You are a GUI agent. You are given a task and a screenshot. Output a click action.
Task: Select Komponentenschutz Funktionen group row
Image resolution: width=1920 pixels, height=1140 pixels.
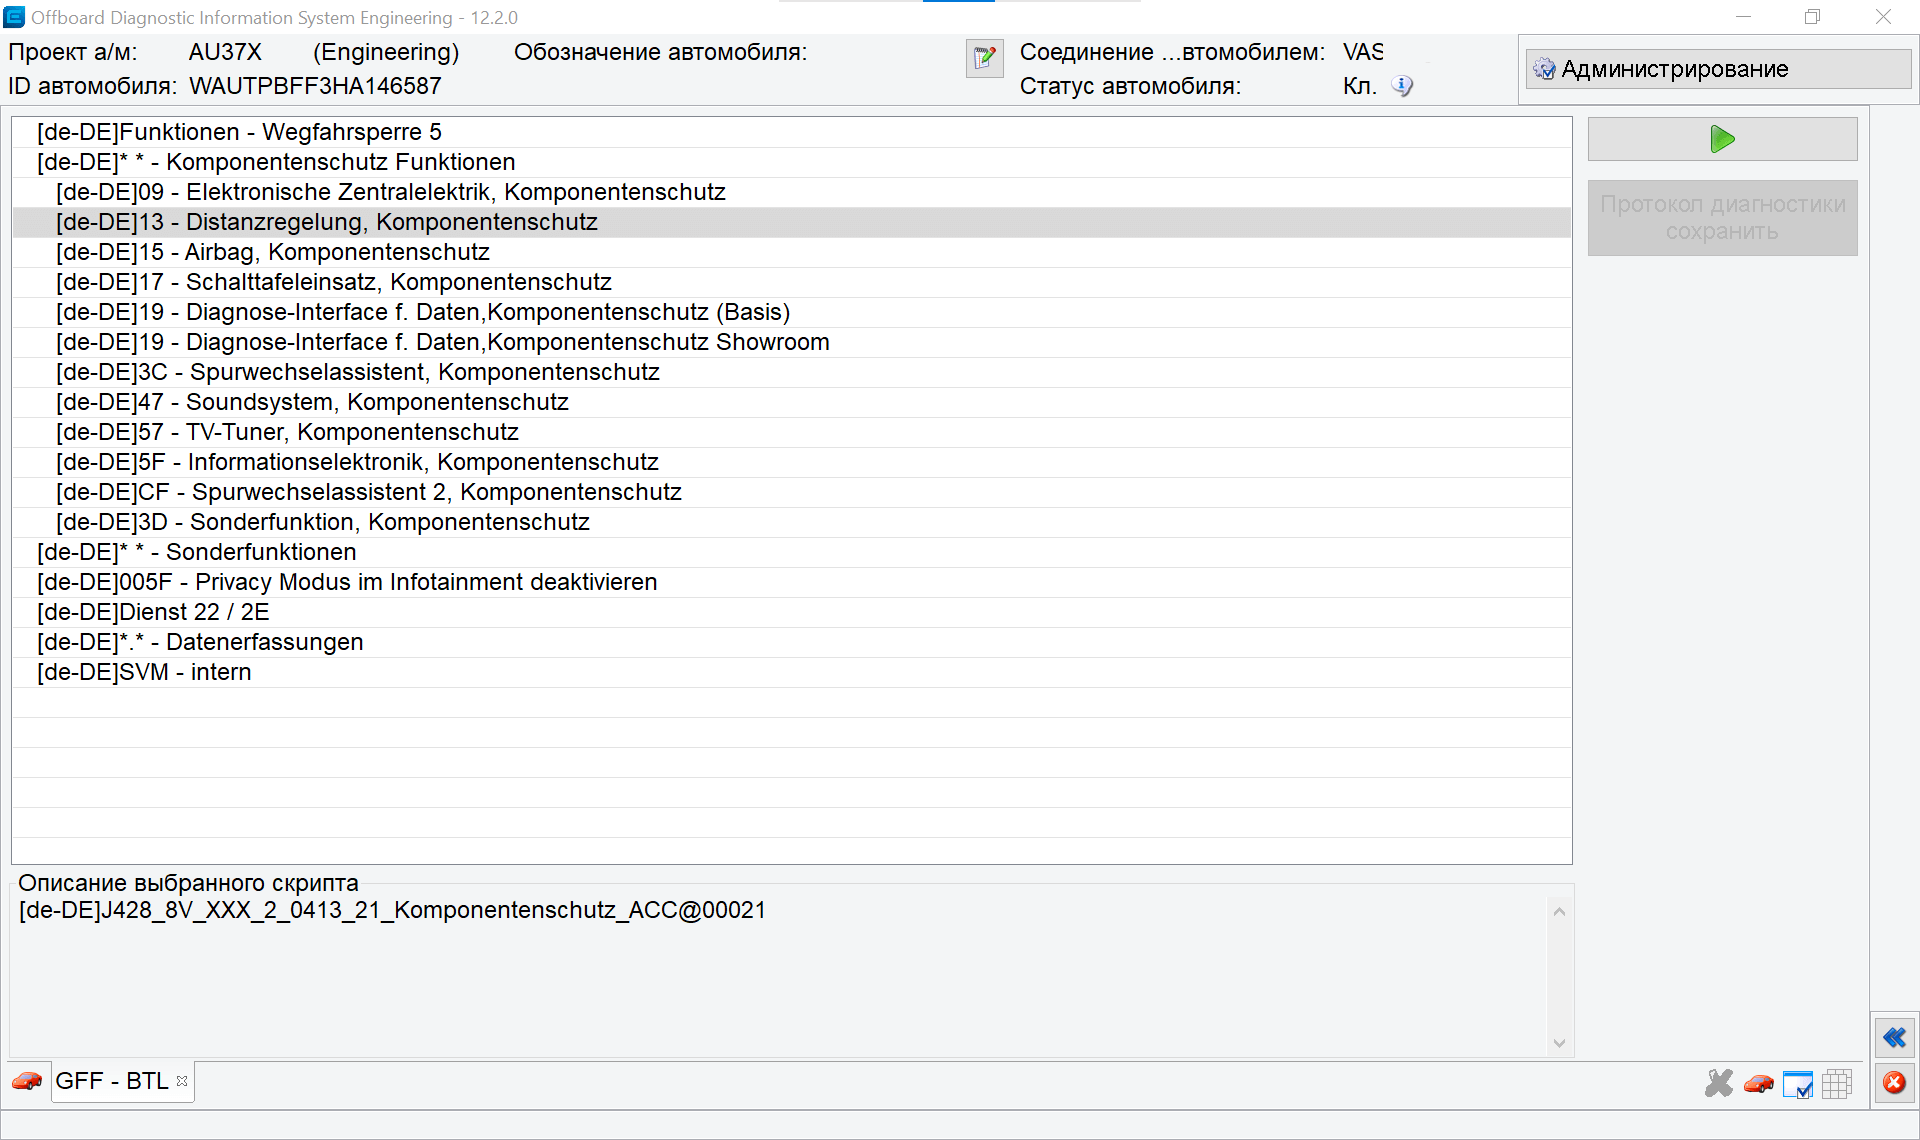(x=792, y=162)
